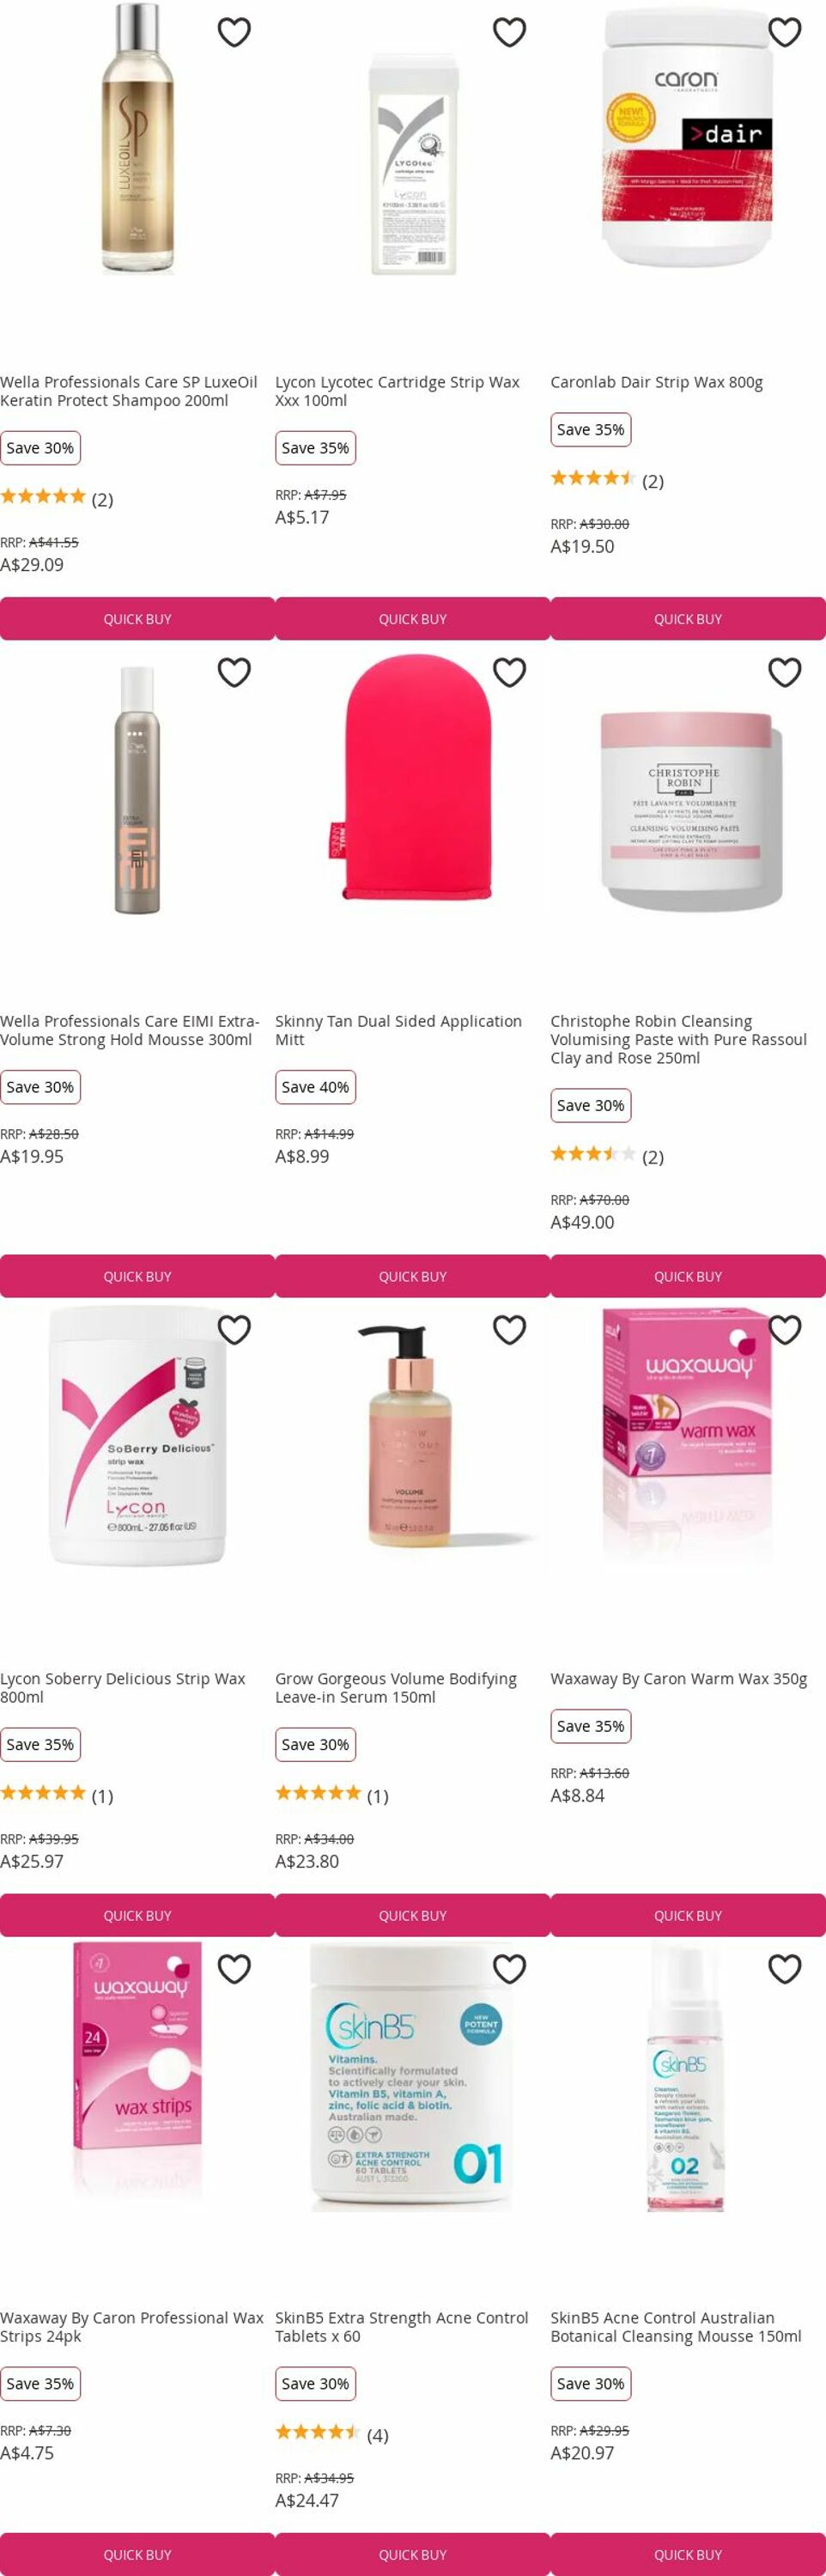Quick buy Skinny Tan Dual Sided Mitt
This screenshot has width=826, height=2576.
pyautogui.click(x=413, y=1276)
